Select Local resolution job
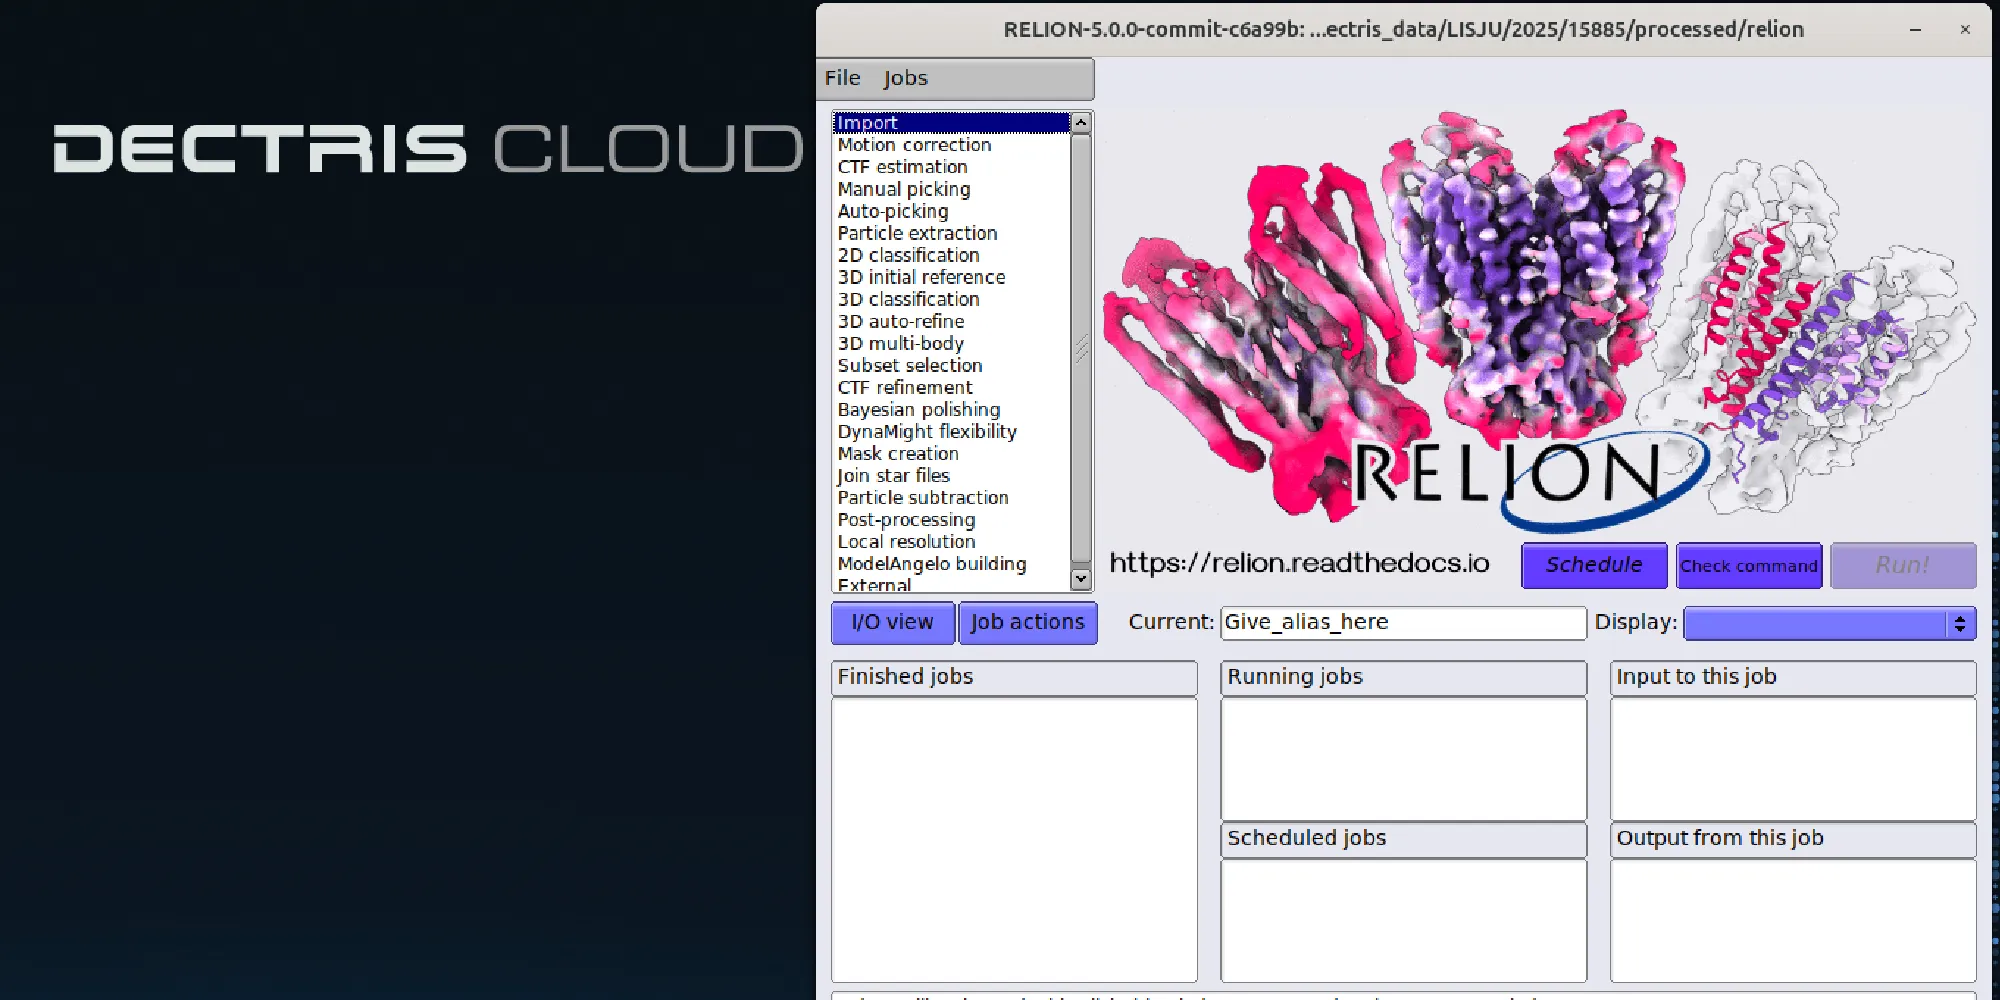 [x=951, y=541]
